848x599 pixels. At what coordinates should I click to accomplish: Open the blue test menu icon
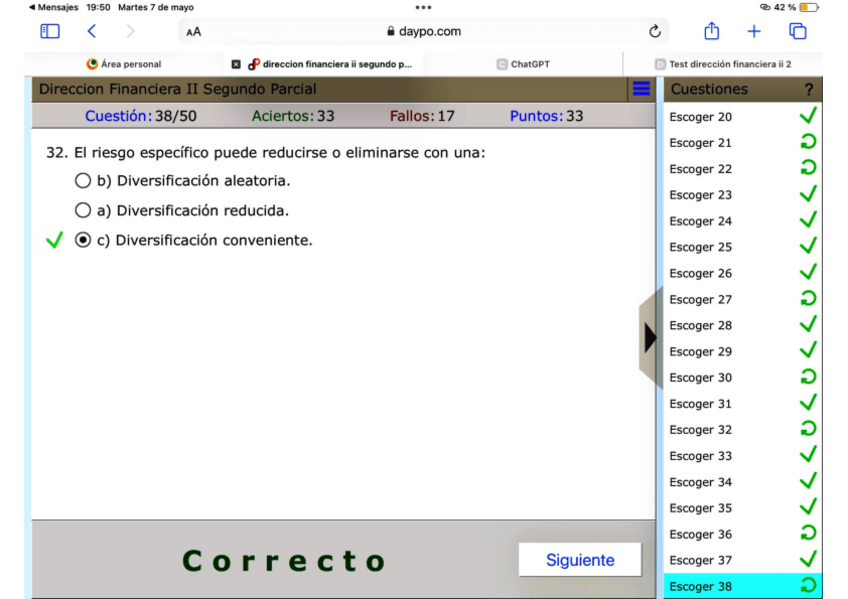coord(642,89)
